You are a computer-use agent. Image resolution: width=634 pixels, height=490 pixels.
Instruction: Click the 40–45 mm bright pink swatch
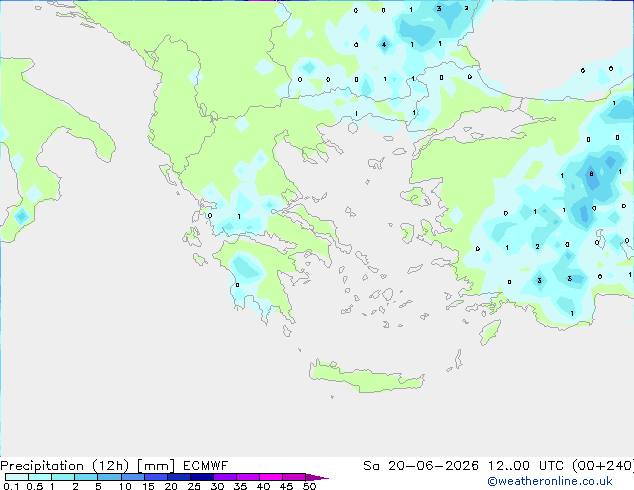[x=271, y=477]
